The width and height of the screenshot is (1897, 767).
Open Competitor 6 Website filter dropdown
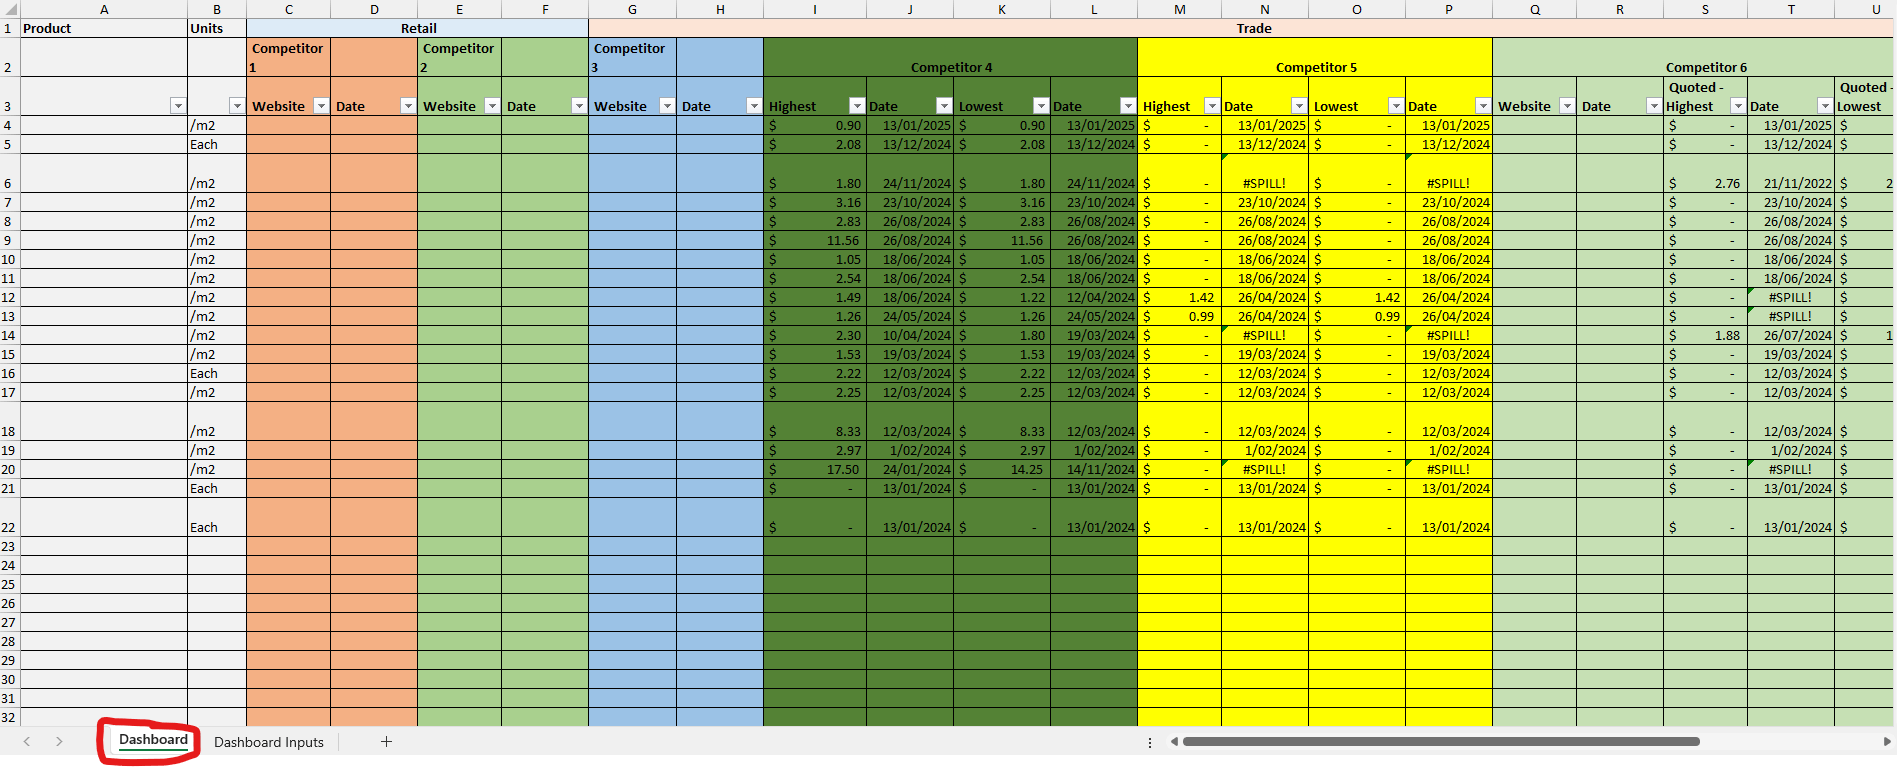coord(1566,106)
